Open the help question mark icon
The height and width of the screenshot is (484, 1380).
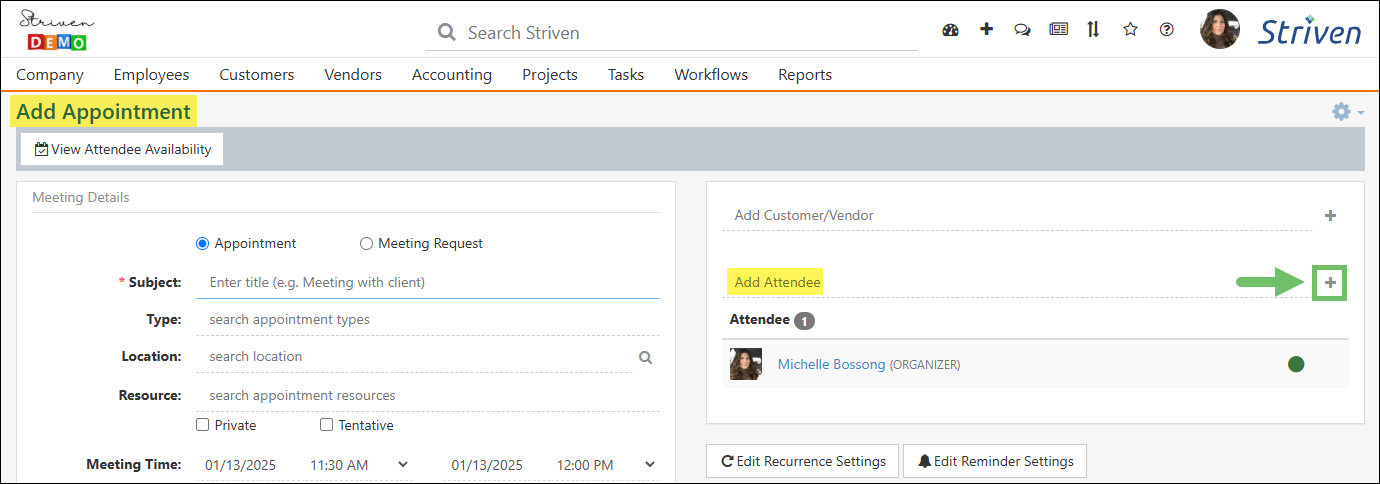[x=1166, y=29]
